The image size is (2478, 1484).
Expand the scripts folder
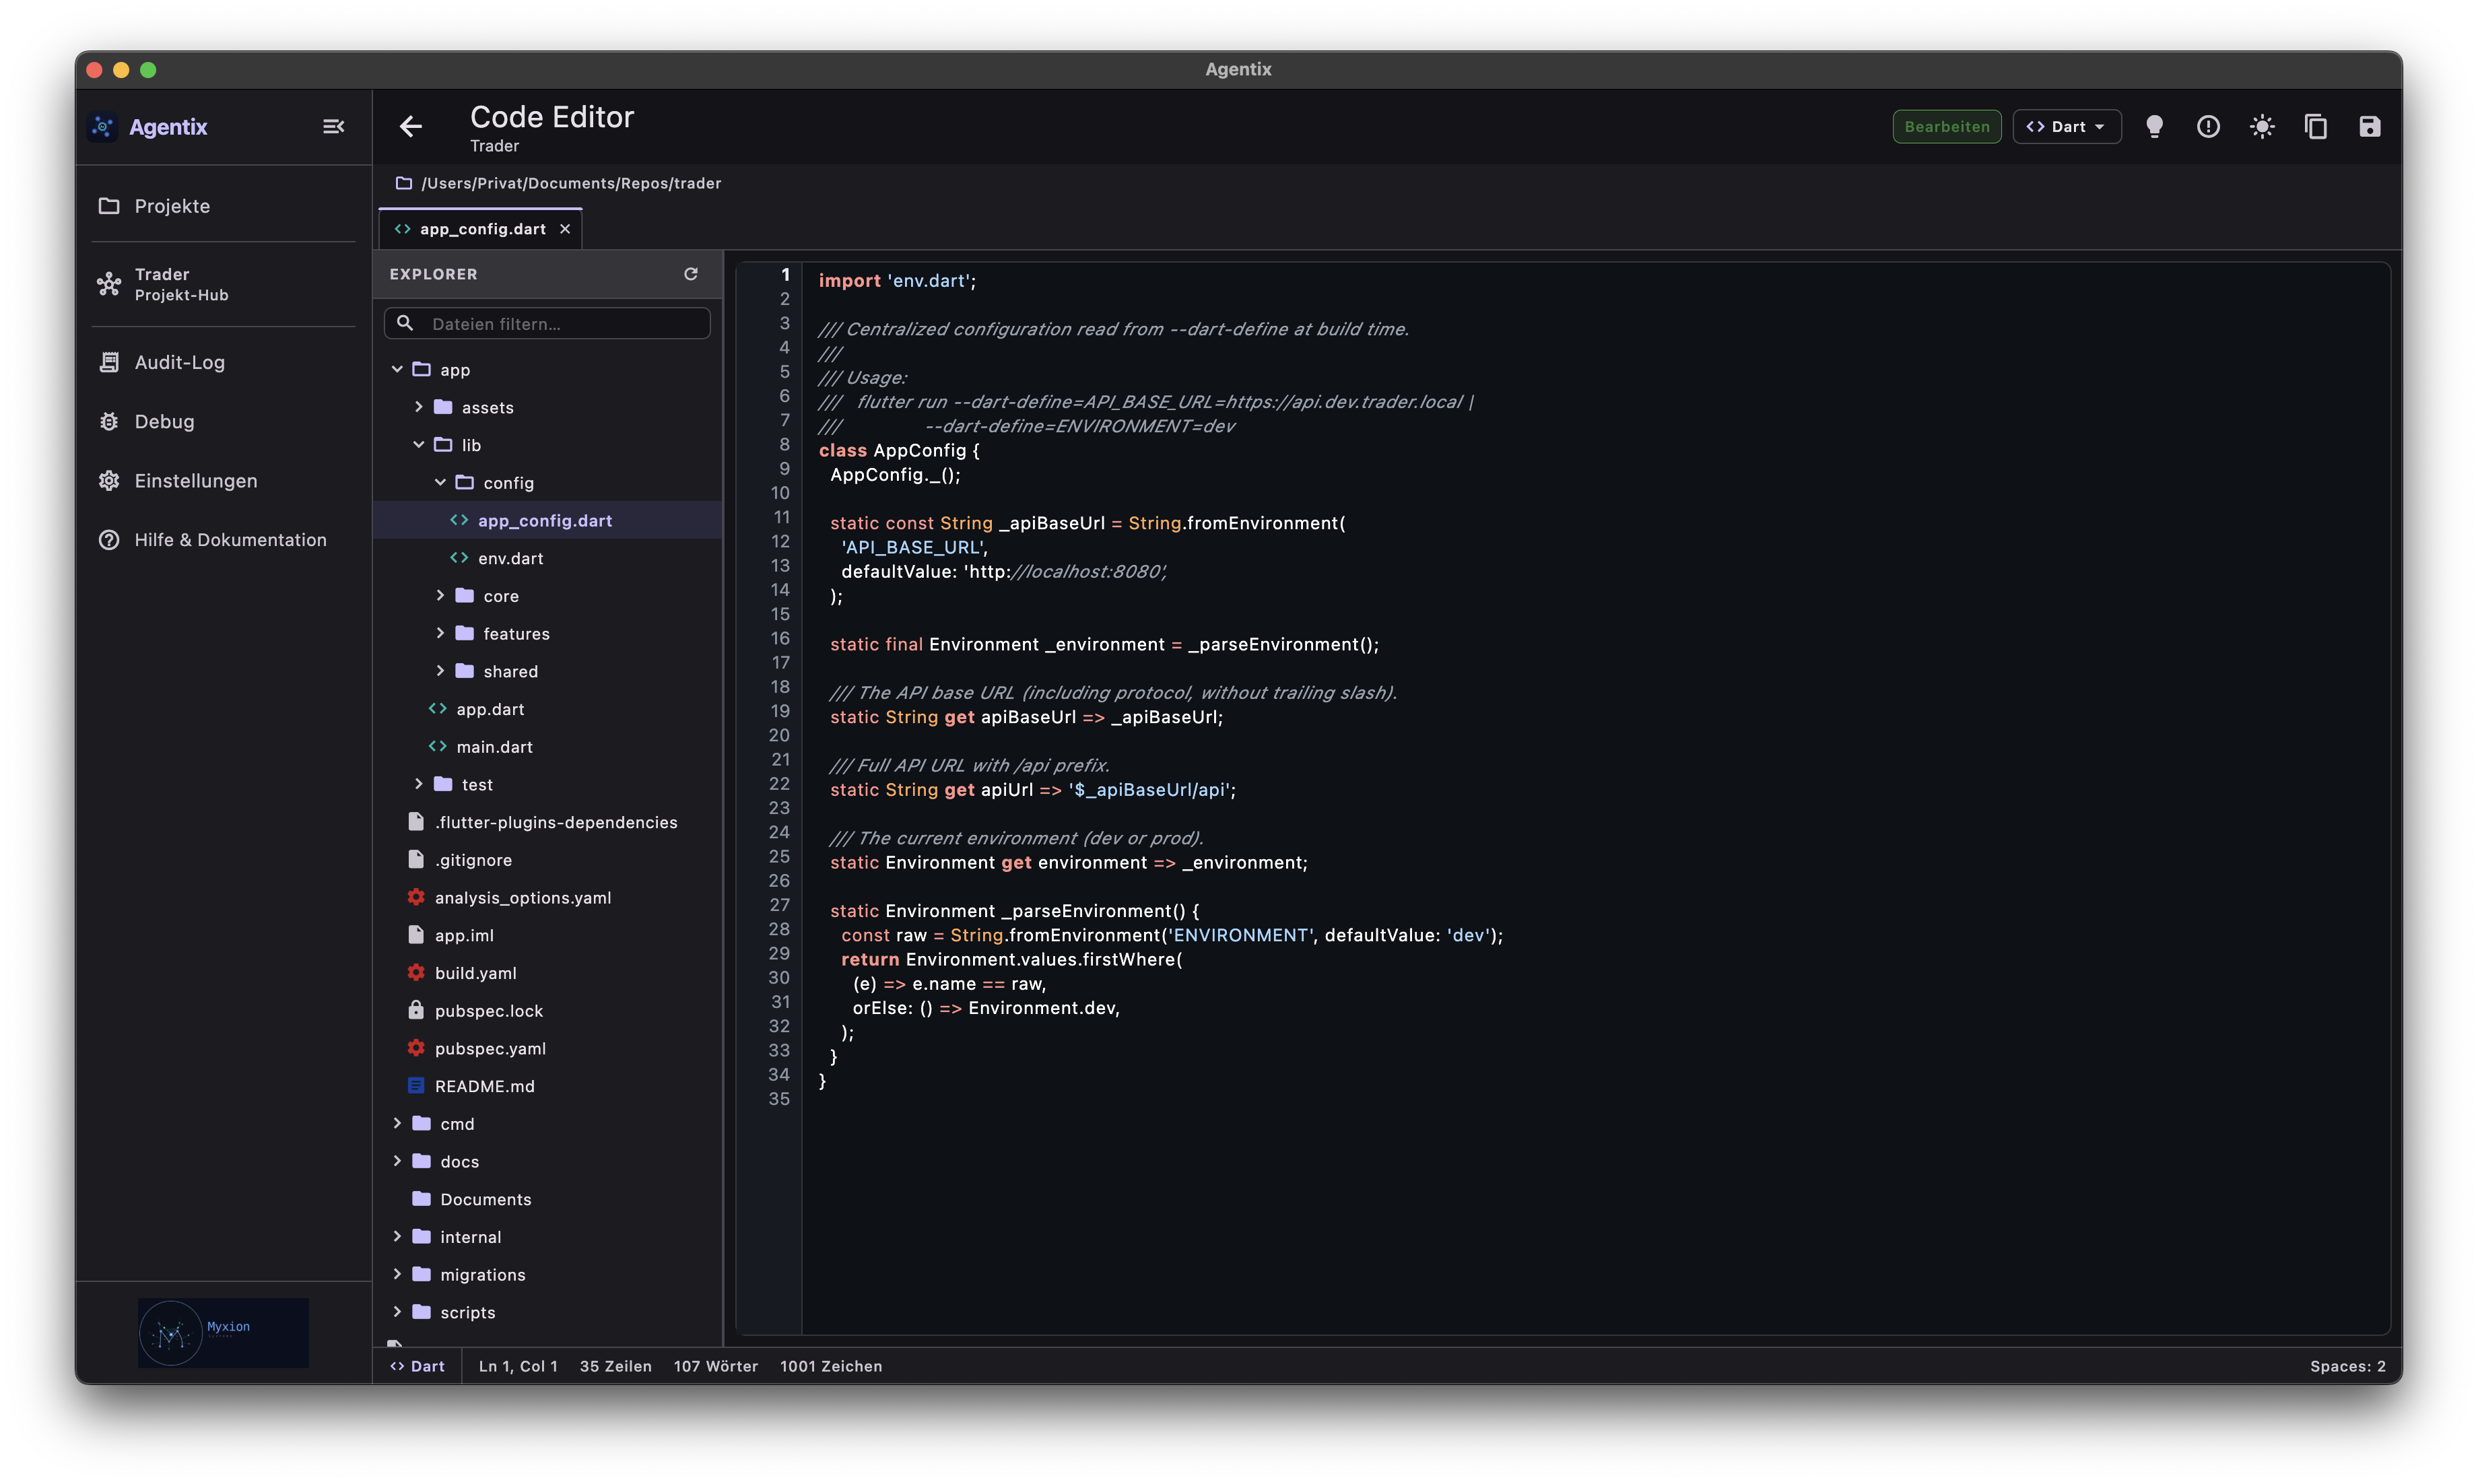[x=397, y=1313]
